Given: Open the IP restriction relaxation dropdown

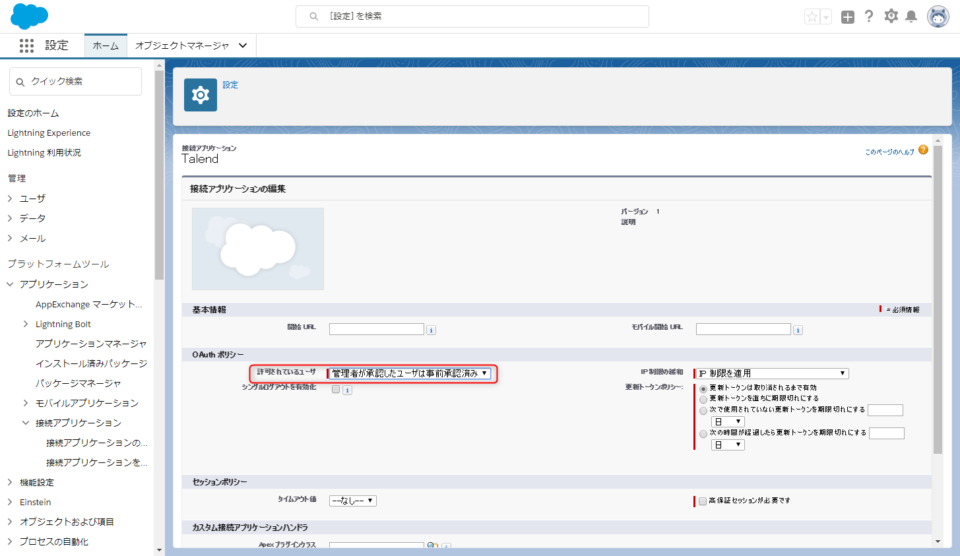Looking at the screenshot, I should coord(772,373).
